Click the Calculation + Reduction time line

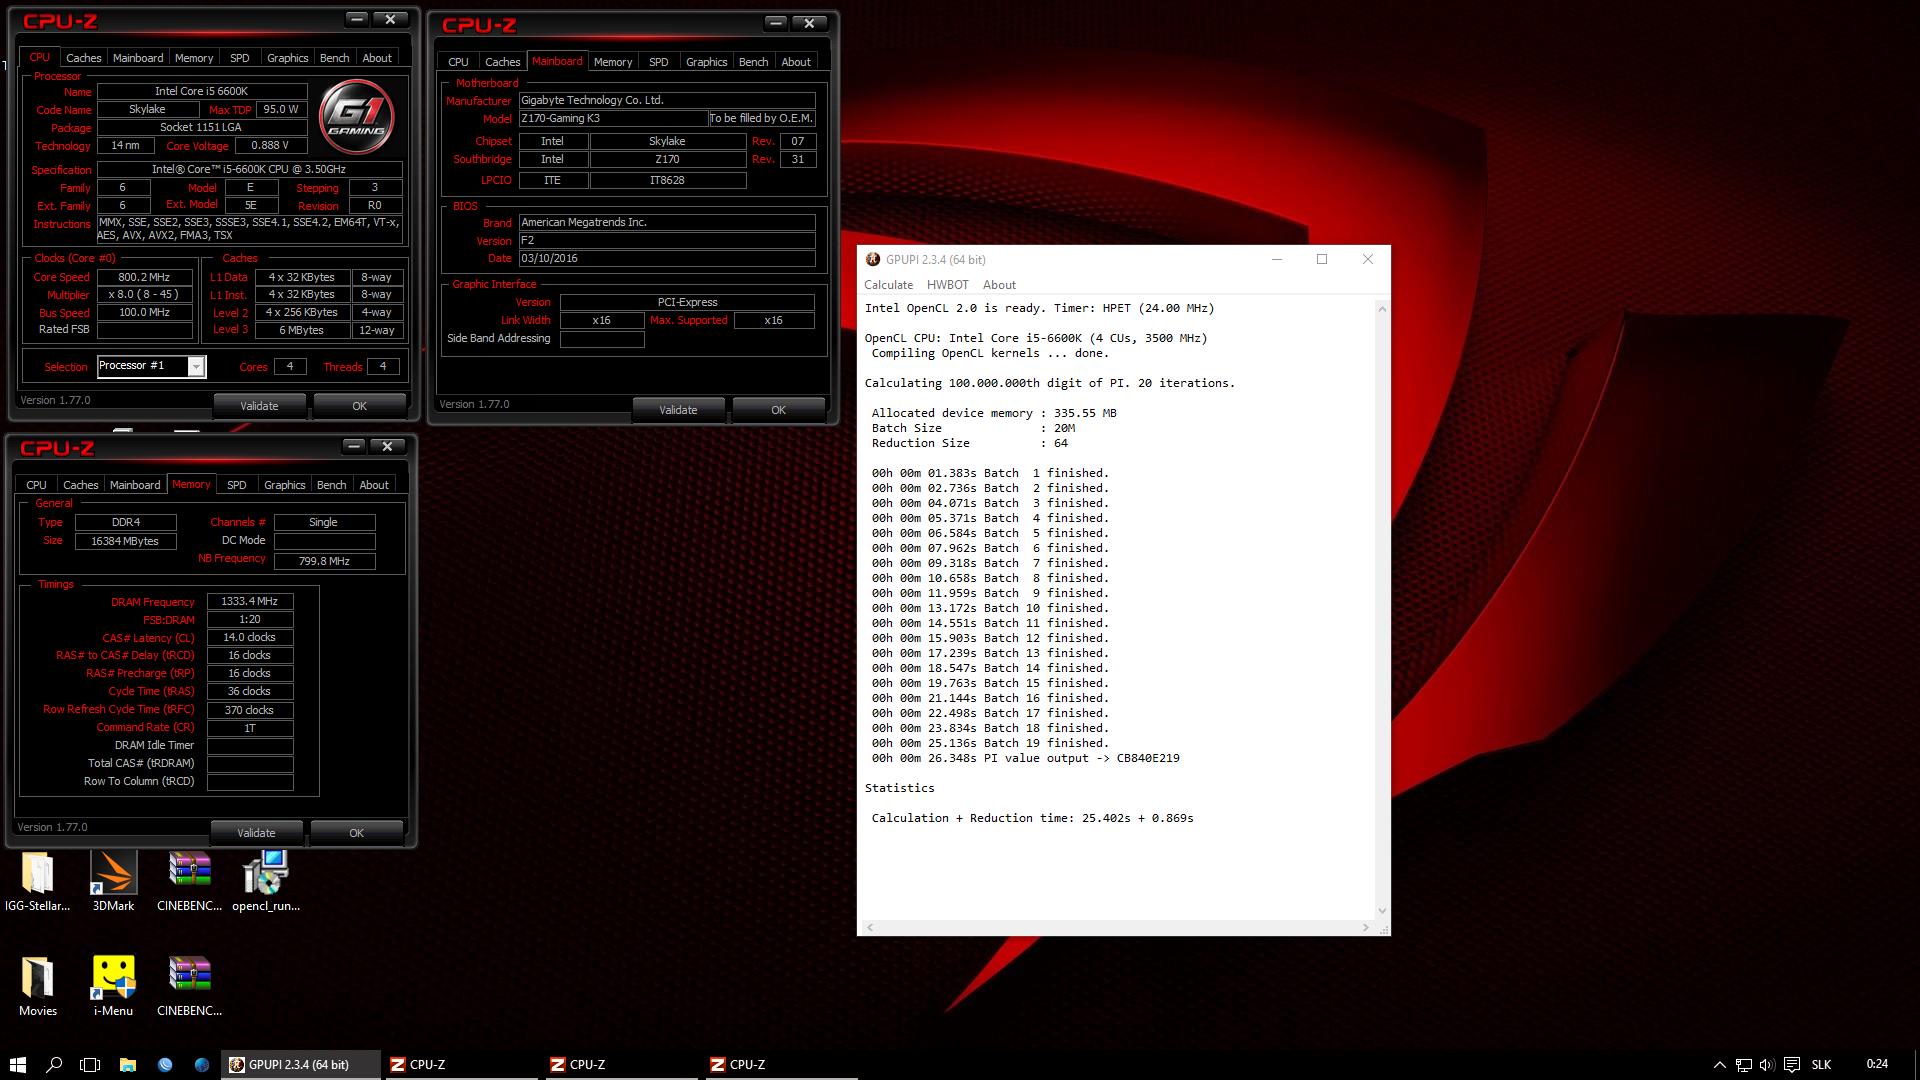tap(1032, 818)
